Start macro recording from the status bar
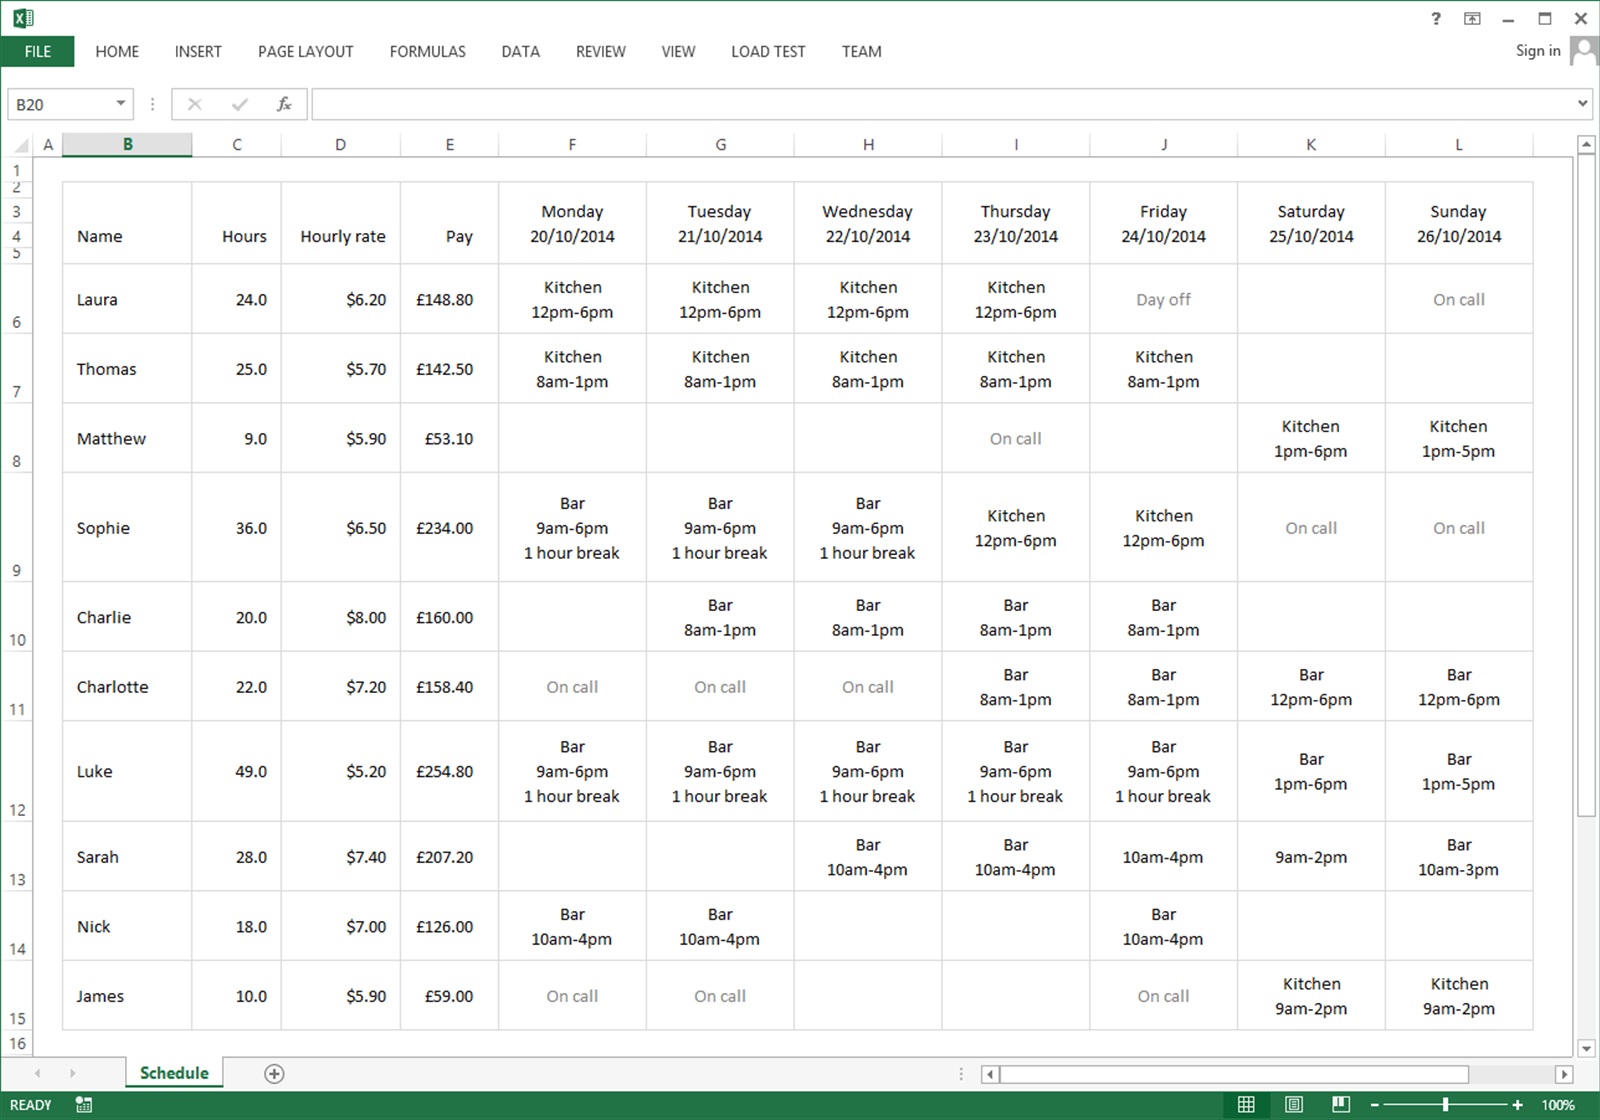The image size is (1600, 1120). pos(84,1104)
